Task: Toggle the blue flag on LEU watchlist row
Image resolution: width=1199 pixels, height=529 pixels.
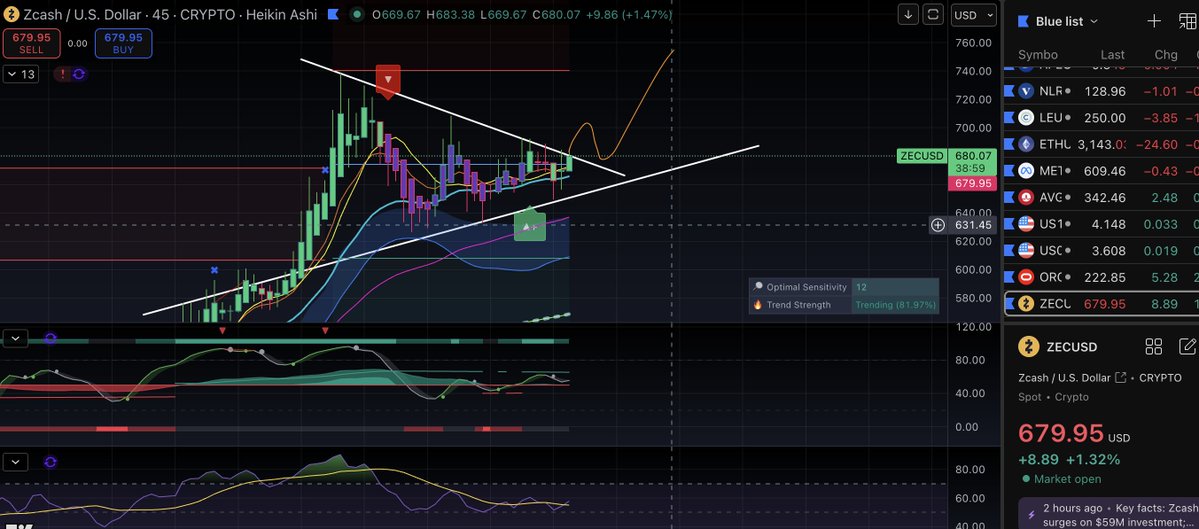Action: pyautogui.click(x=1009, y=118)
